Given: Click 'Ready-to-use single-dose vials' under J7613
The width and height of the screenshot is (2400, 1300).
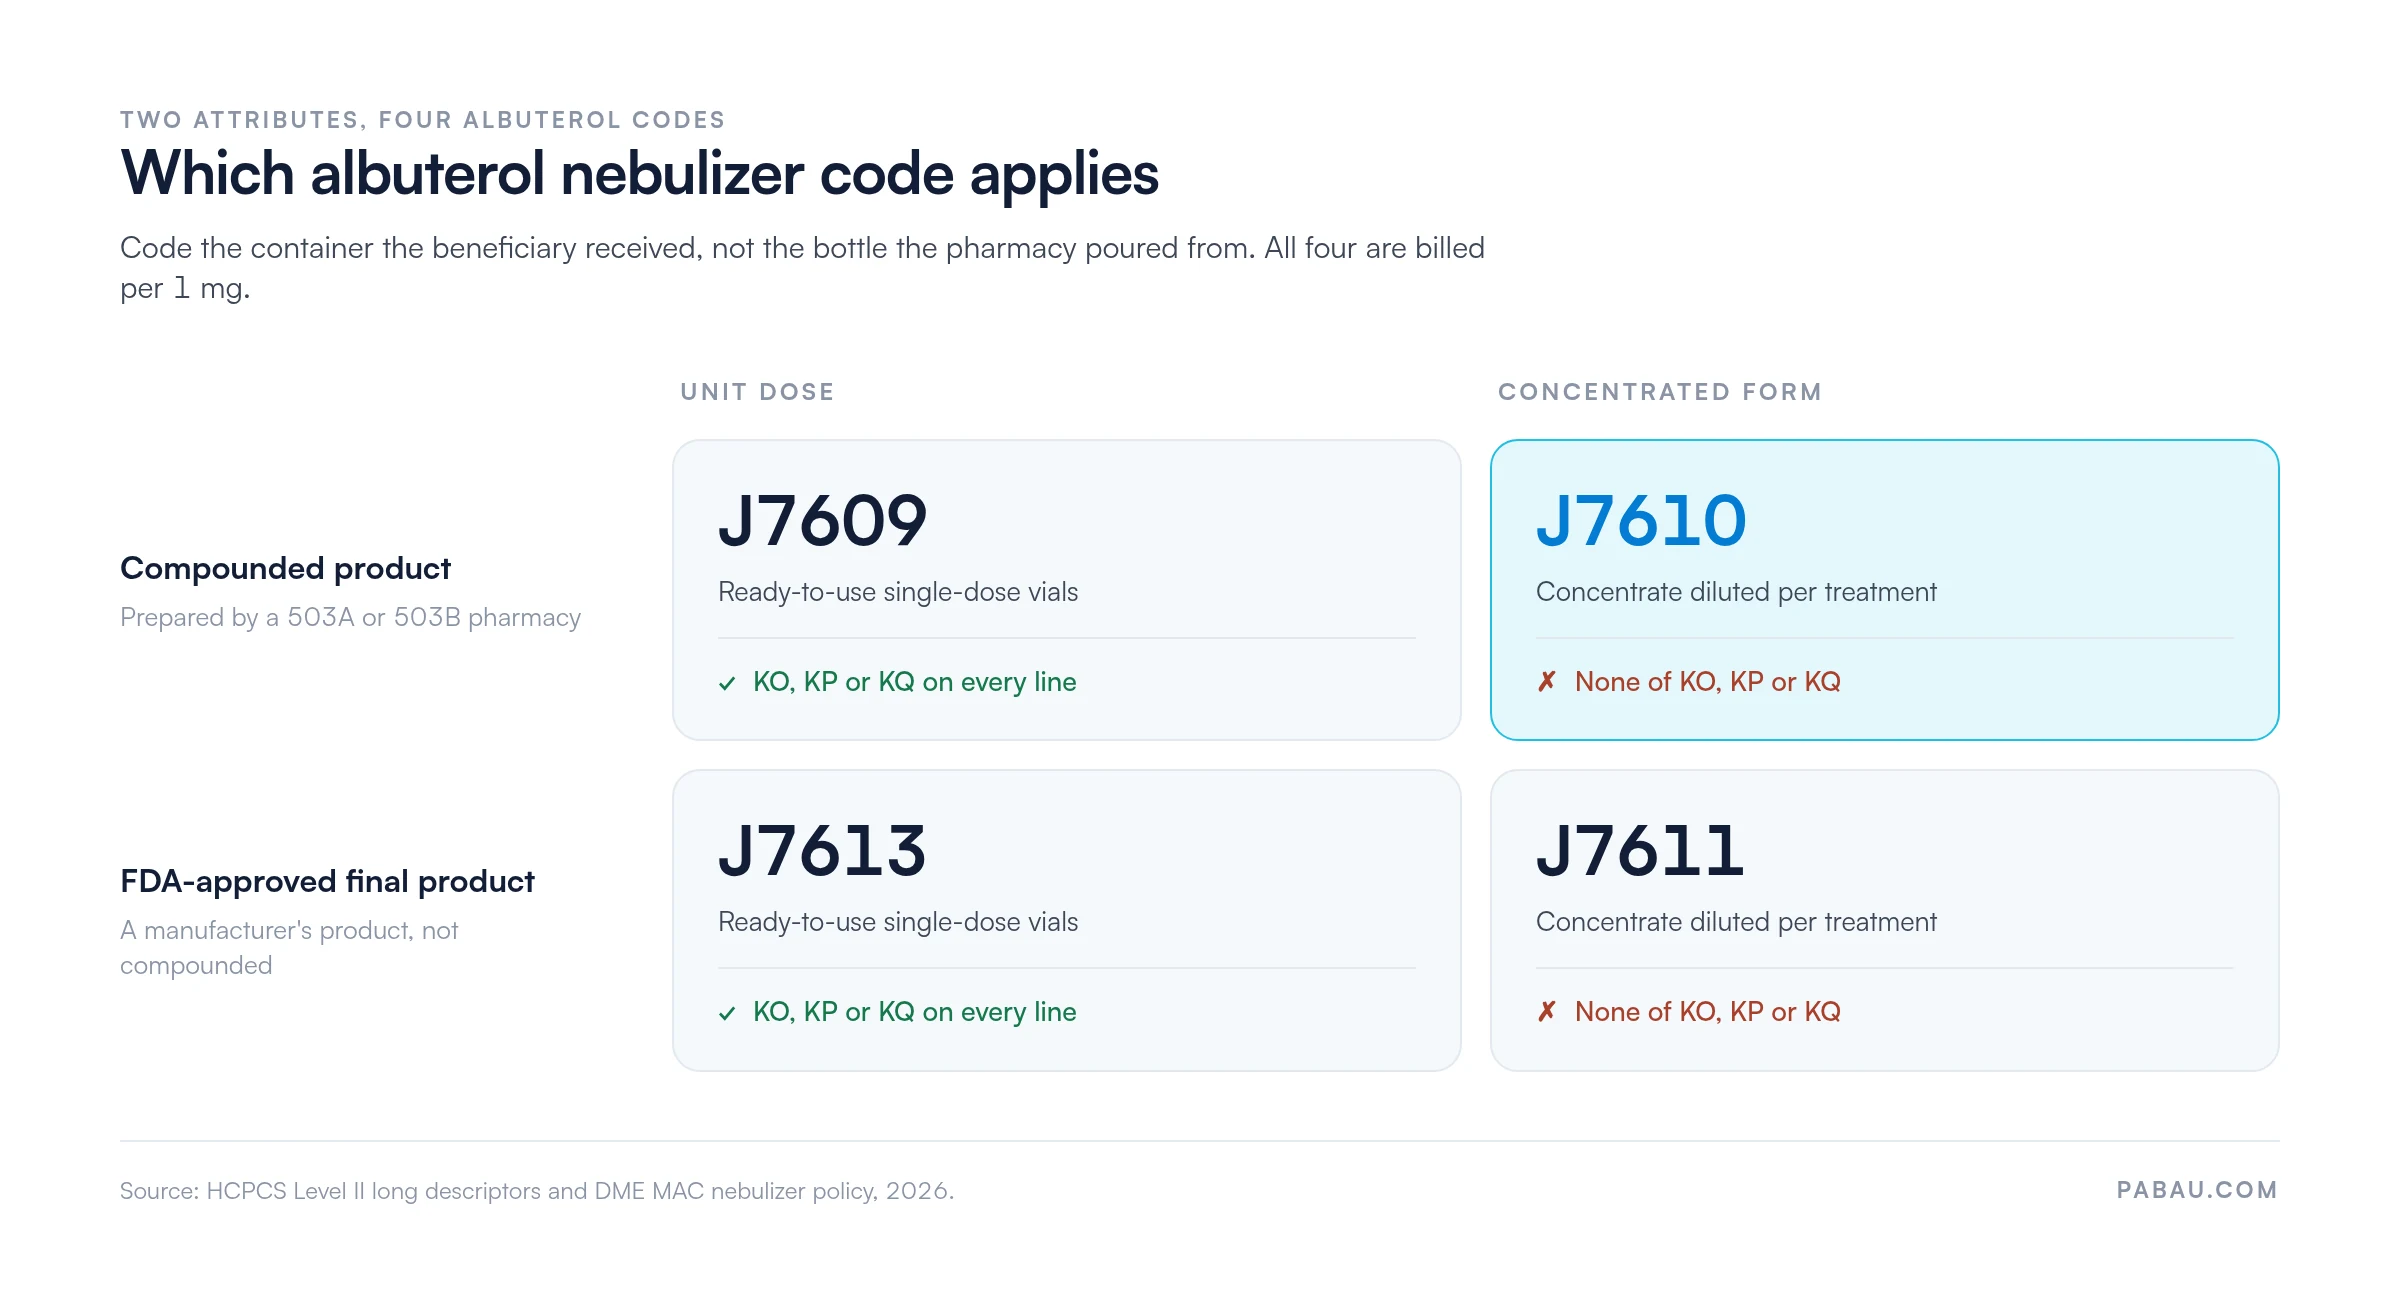Looking at the screenshot, I should [x=898, y=922].
